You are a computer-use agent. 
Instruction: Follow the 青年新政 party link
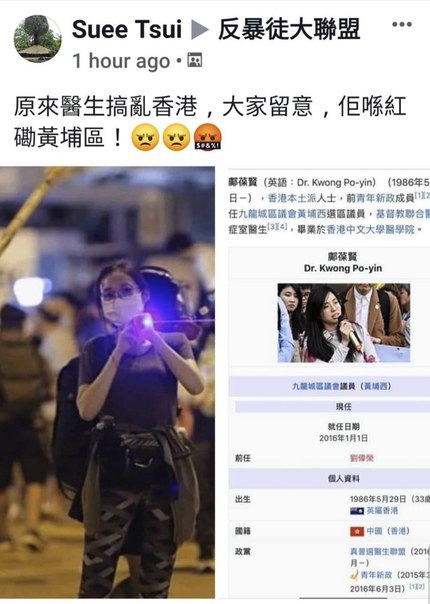tap(376, 575)
